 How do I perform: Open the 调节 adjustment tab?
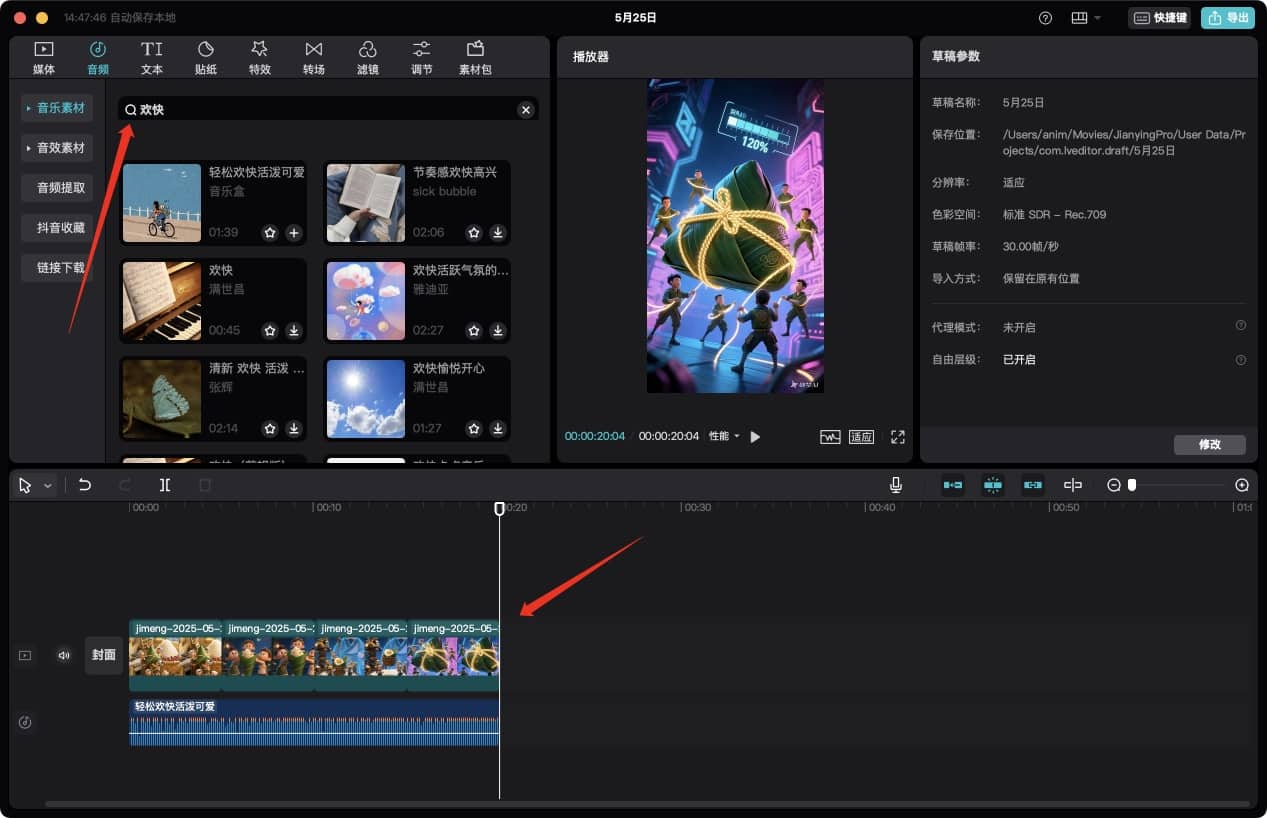(422, 57)
